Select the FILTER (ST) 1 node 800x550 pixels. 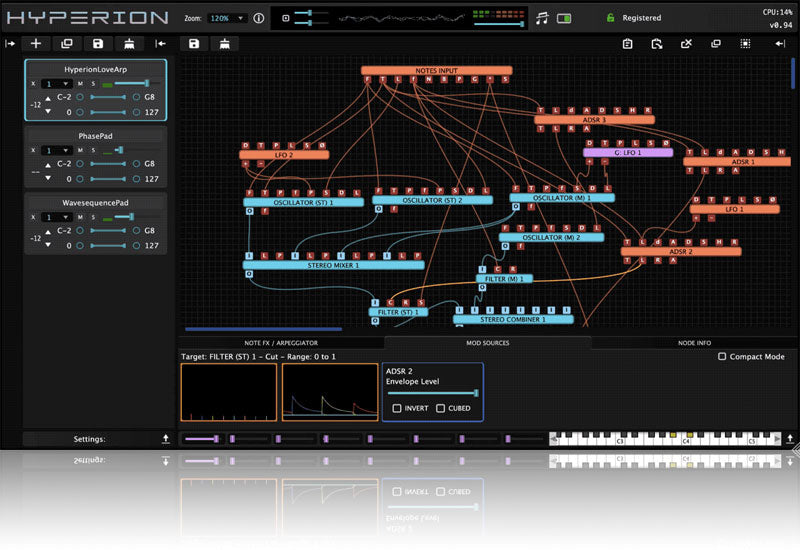pyautogui.click(x=398, y=312)
